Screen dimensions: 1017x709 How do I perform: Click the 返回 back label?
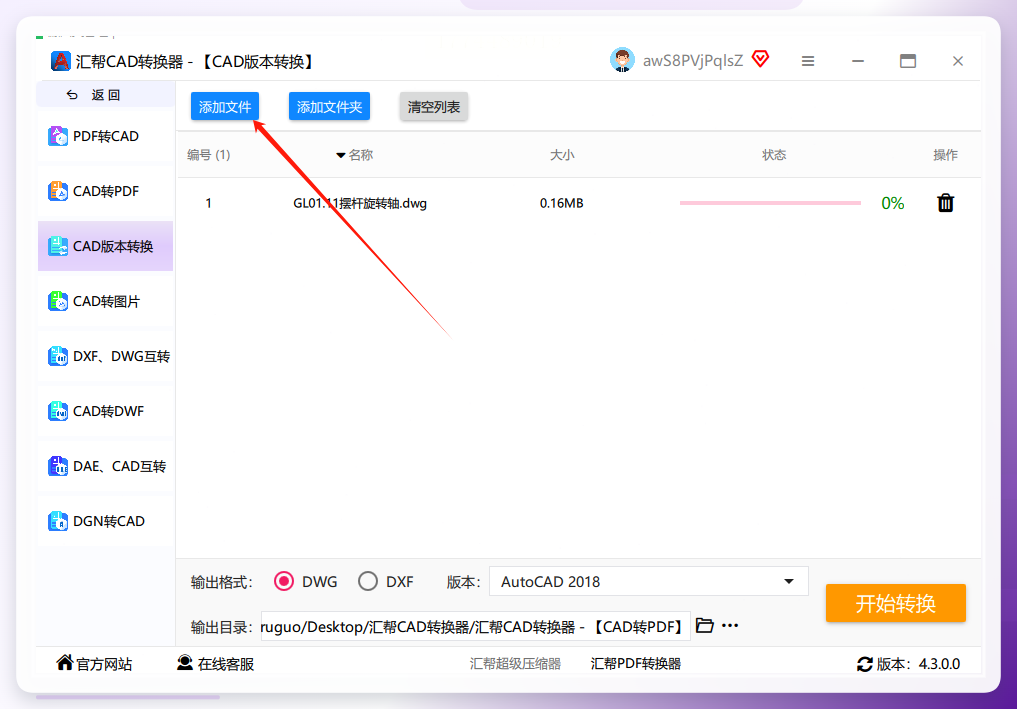click(x=106, y=95)
